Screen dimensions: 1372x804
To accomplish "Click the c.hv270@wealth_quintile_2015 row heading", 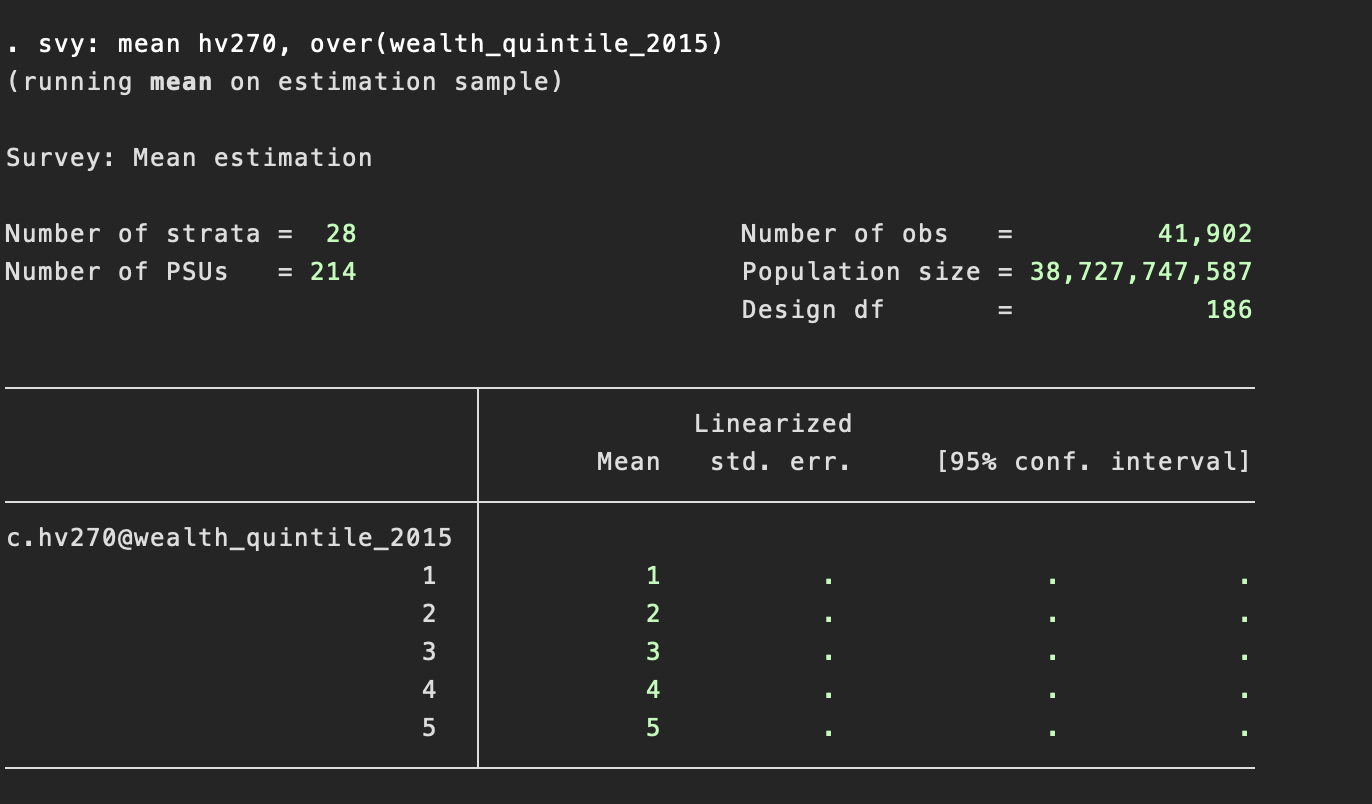I will (x=229, y=538).
